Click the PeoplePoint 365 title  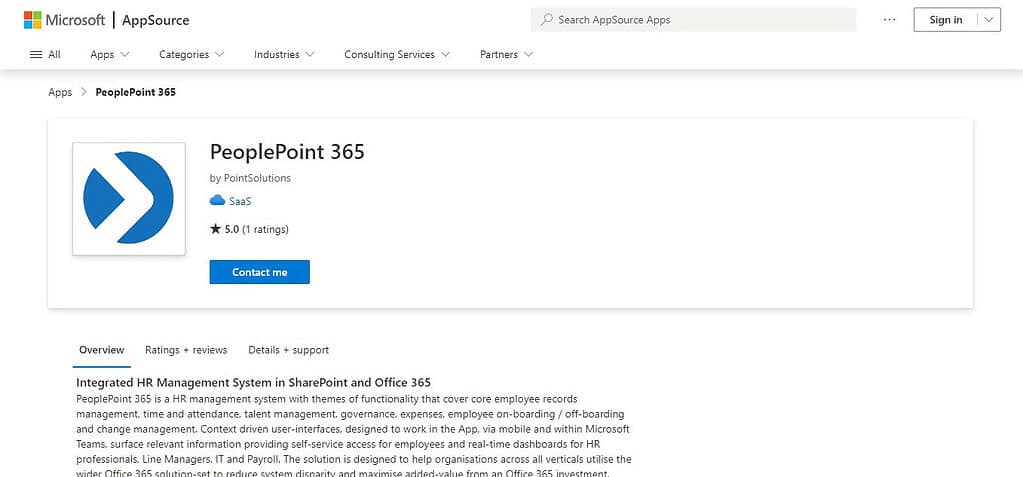point(287,152)
